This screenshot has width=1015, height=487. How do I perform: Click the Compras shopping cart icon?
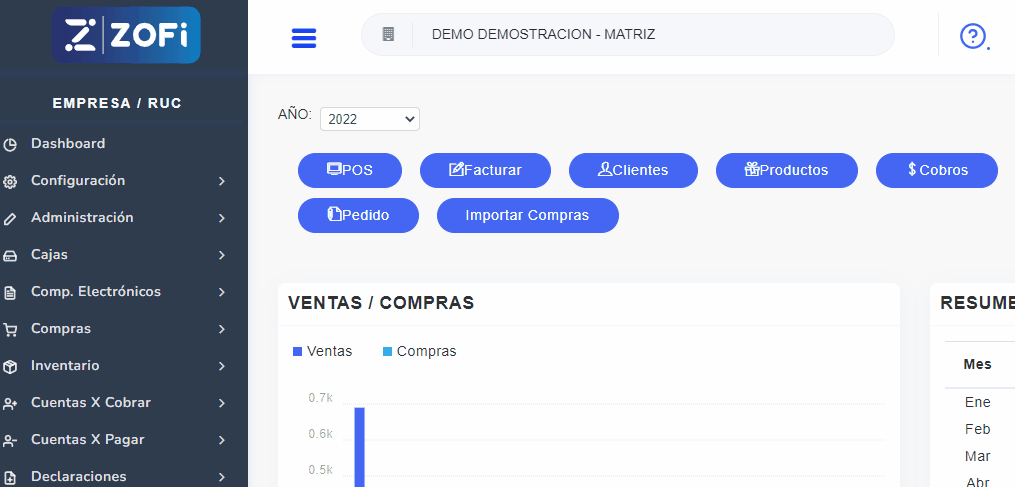(x=10, y=329)
